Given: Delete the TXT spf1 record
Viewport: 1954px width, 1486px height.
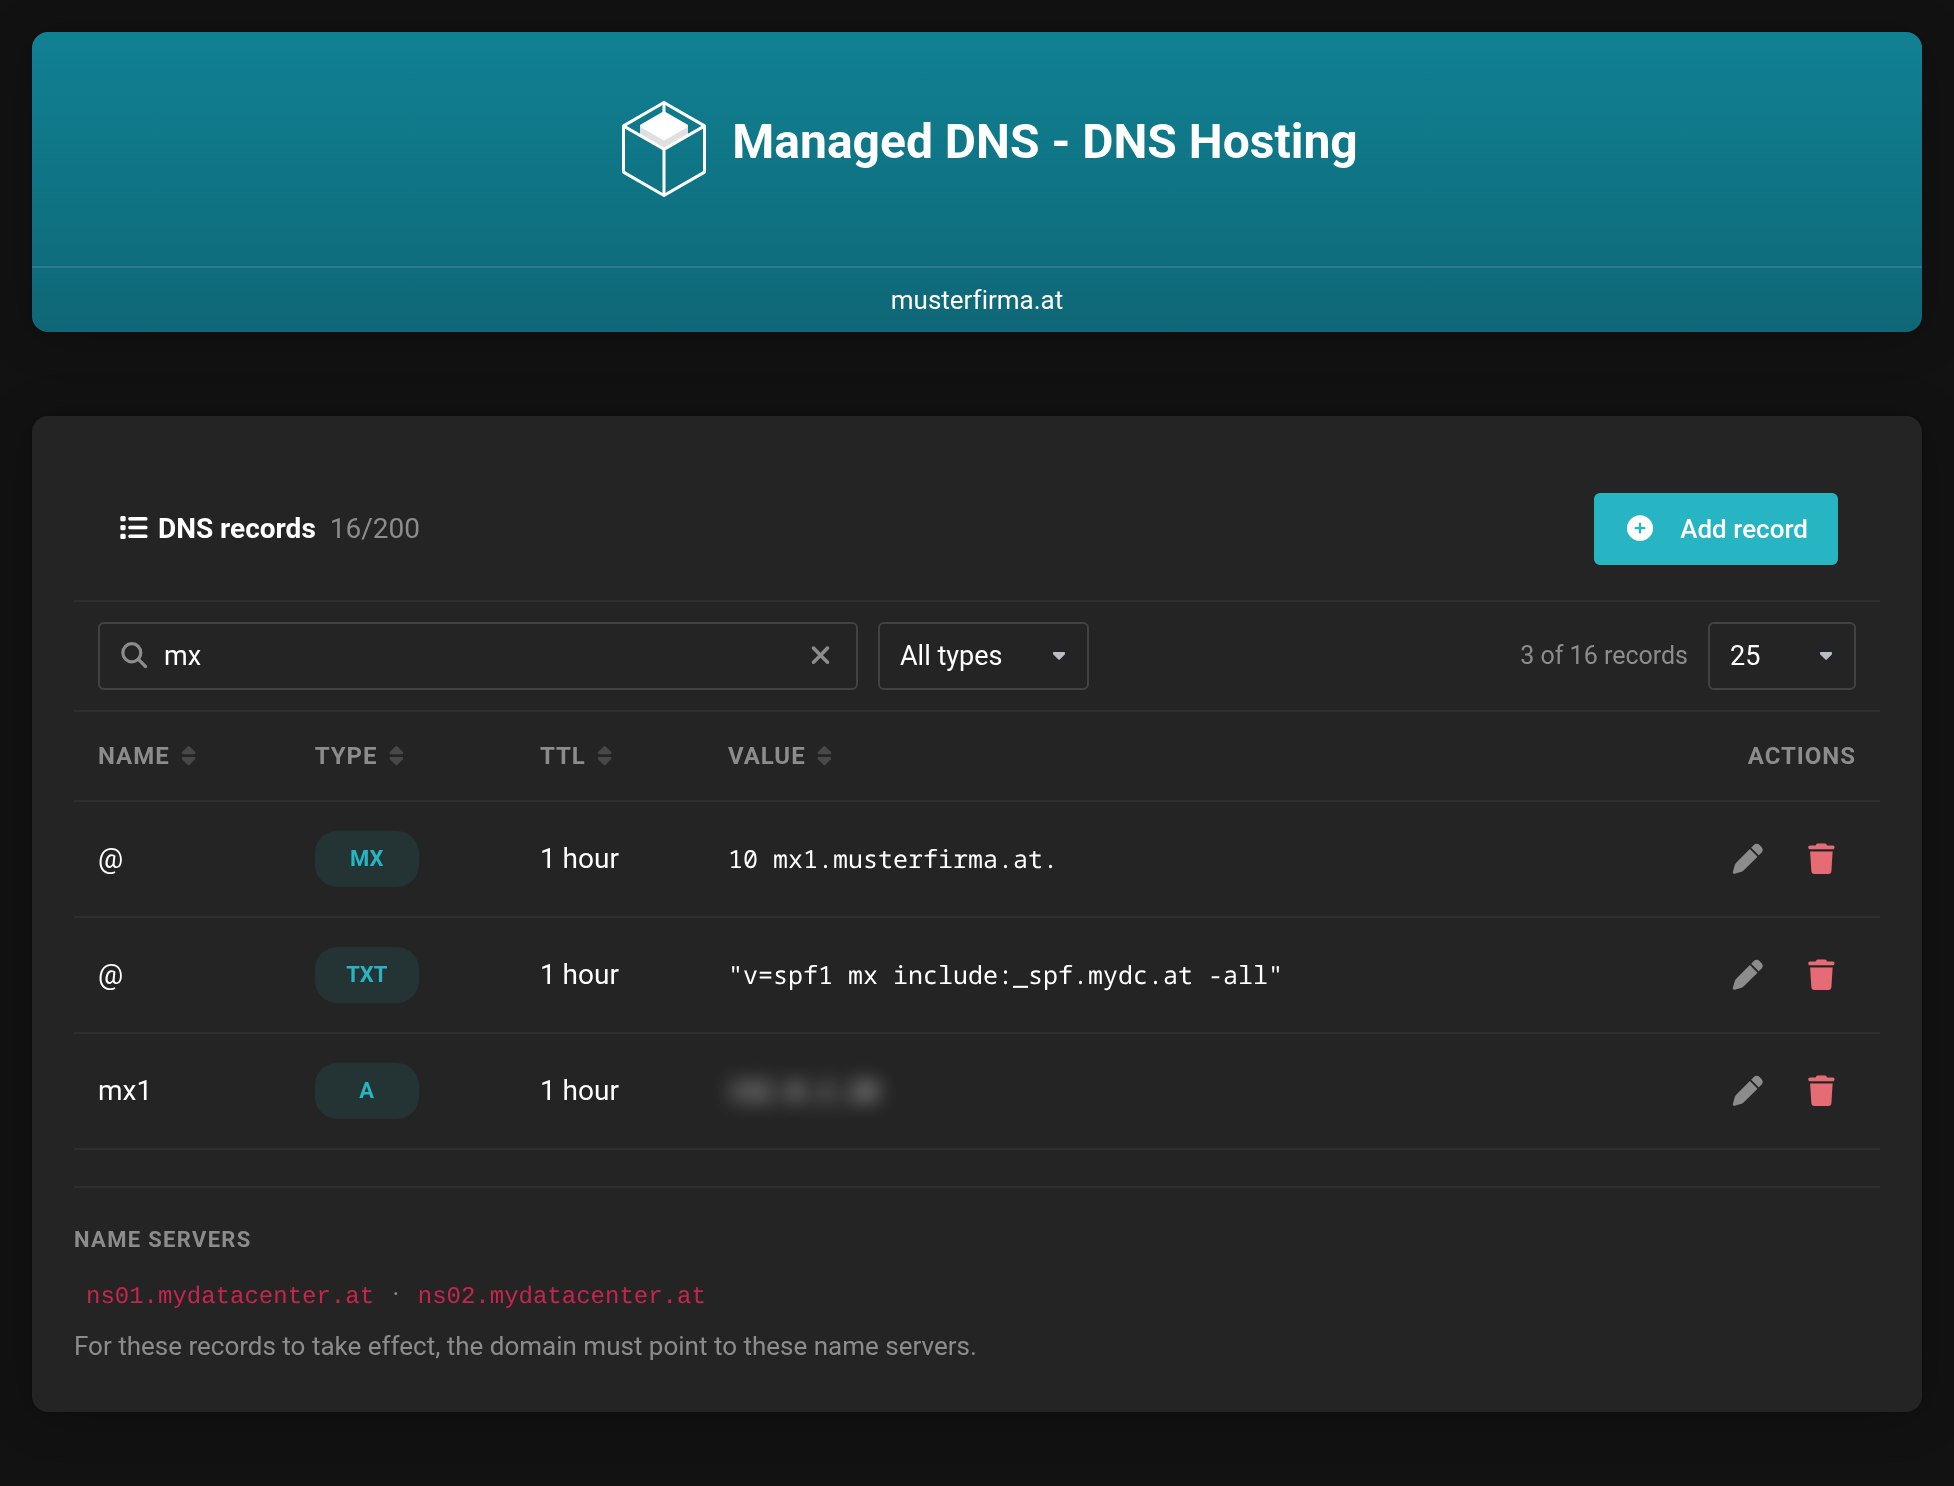Looking at the screenshot, I should (x=1821, y=975).
